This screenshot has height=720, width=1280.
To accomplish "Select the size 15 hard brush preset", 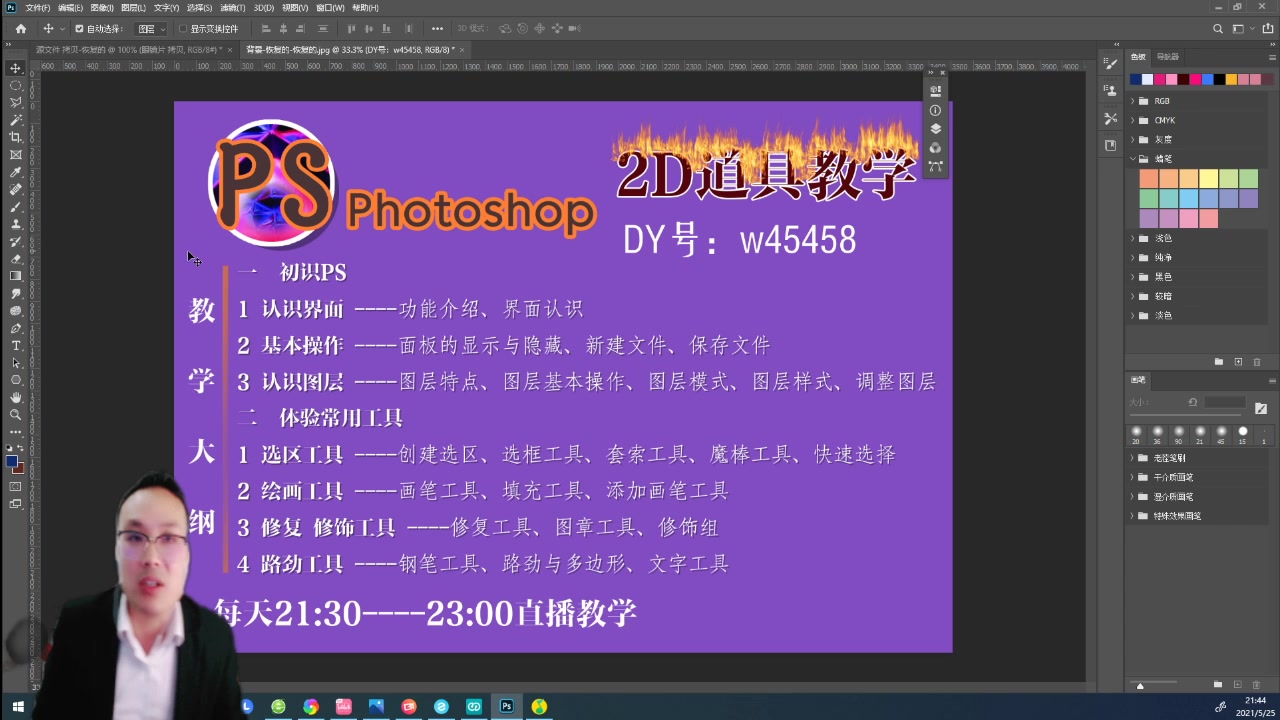I will pyautogui.click(x=1243, y=435).
